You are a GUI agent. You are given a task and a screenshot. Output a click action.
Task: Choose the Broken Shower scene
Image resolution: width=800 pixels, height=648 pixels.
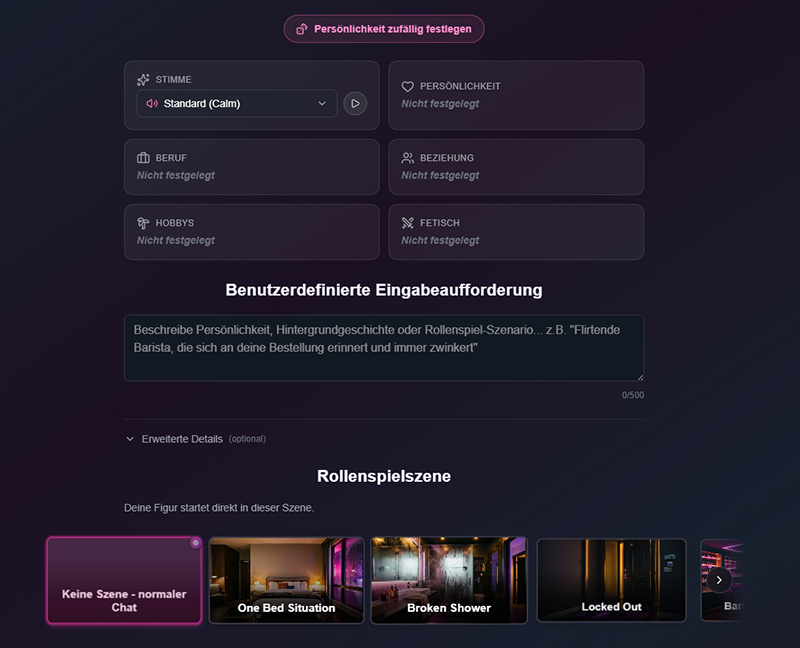(x=449, y=580)
